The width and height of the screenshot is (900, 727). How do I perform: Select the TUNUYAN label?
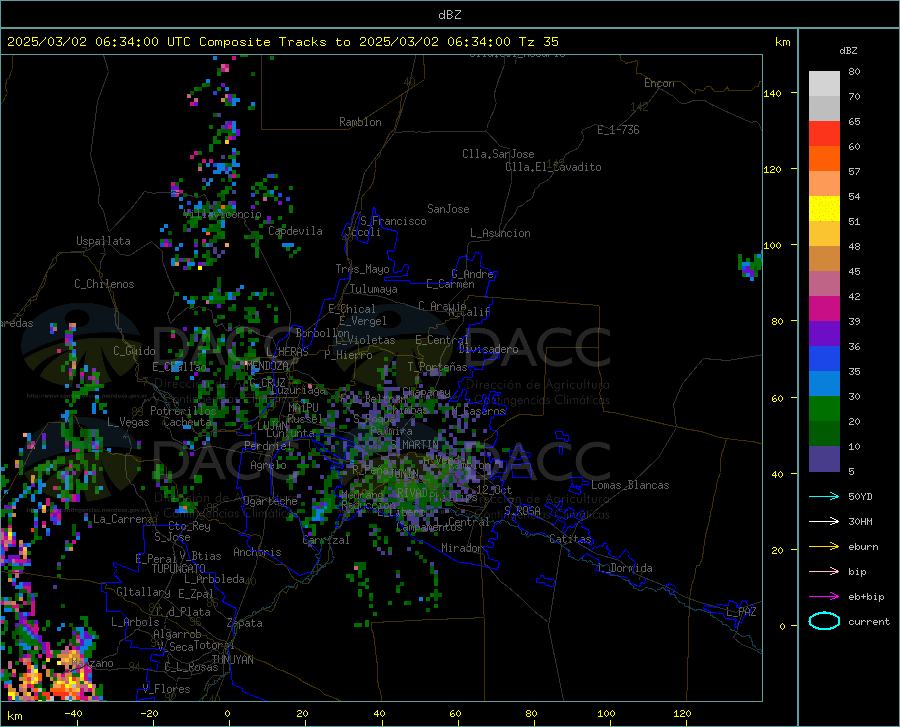232,660
